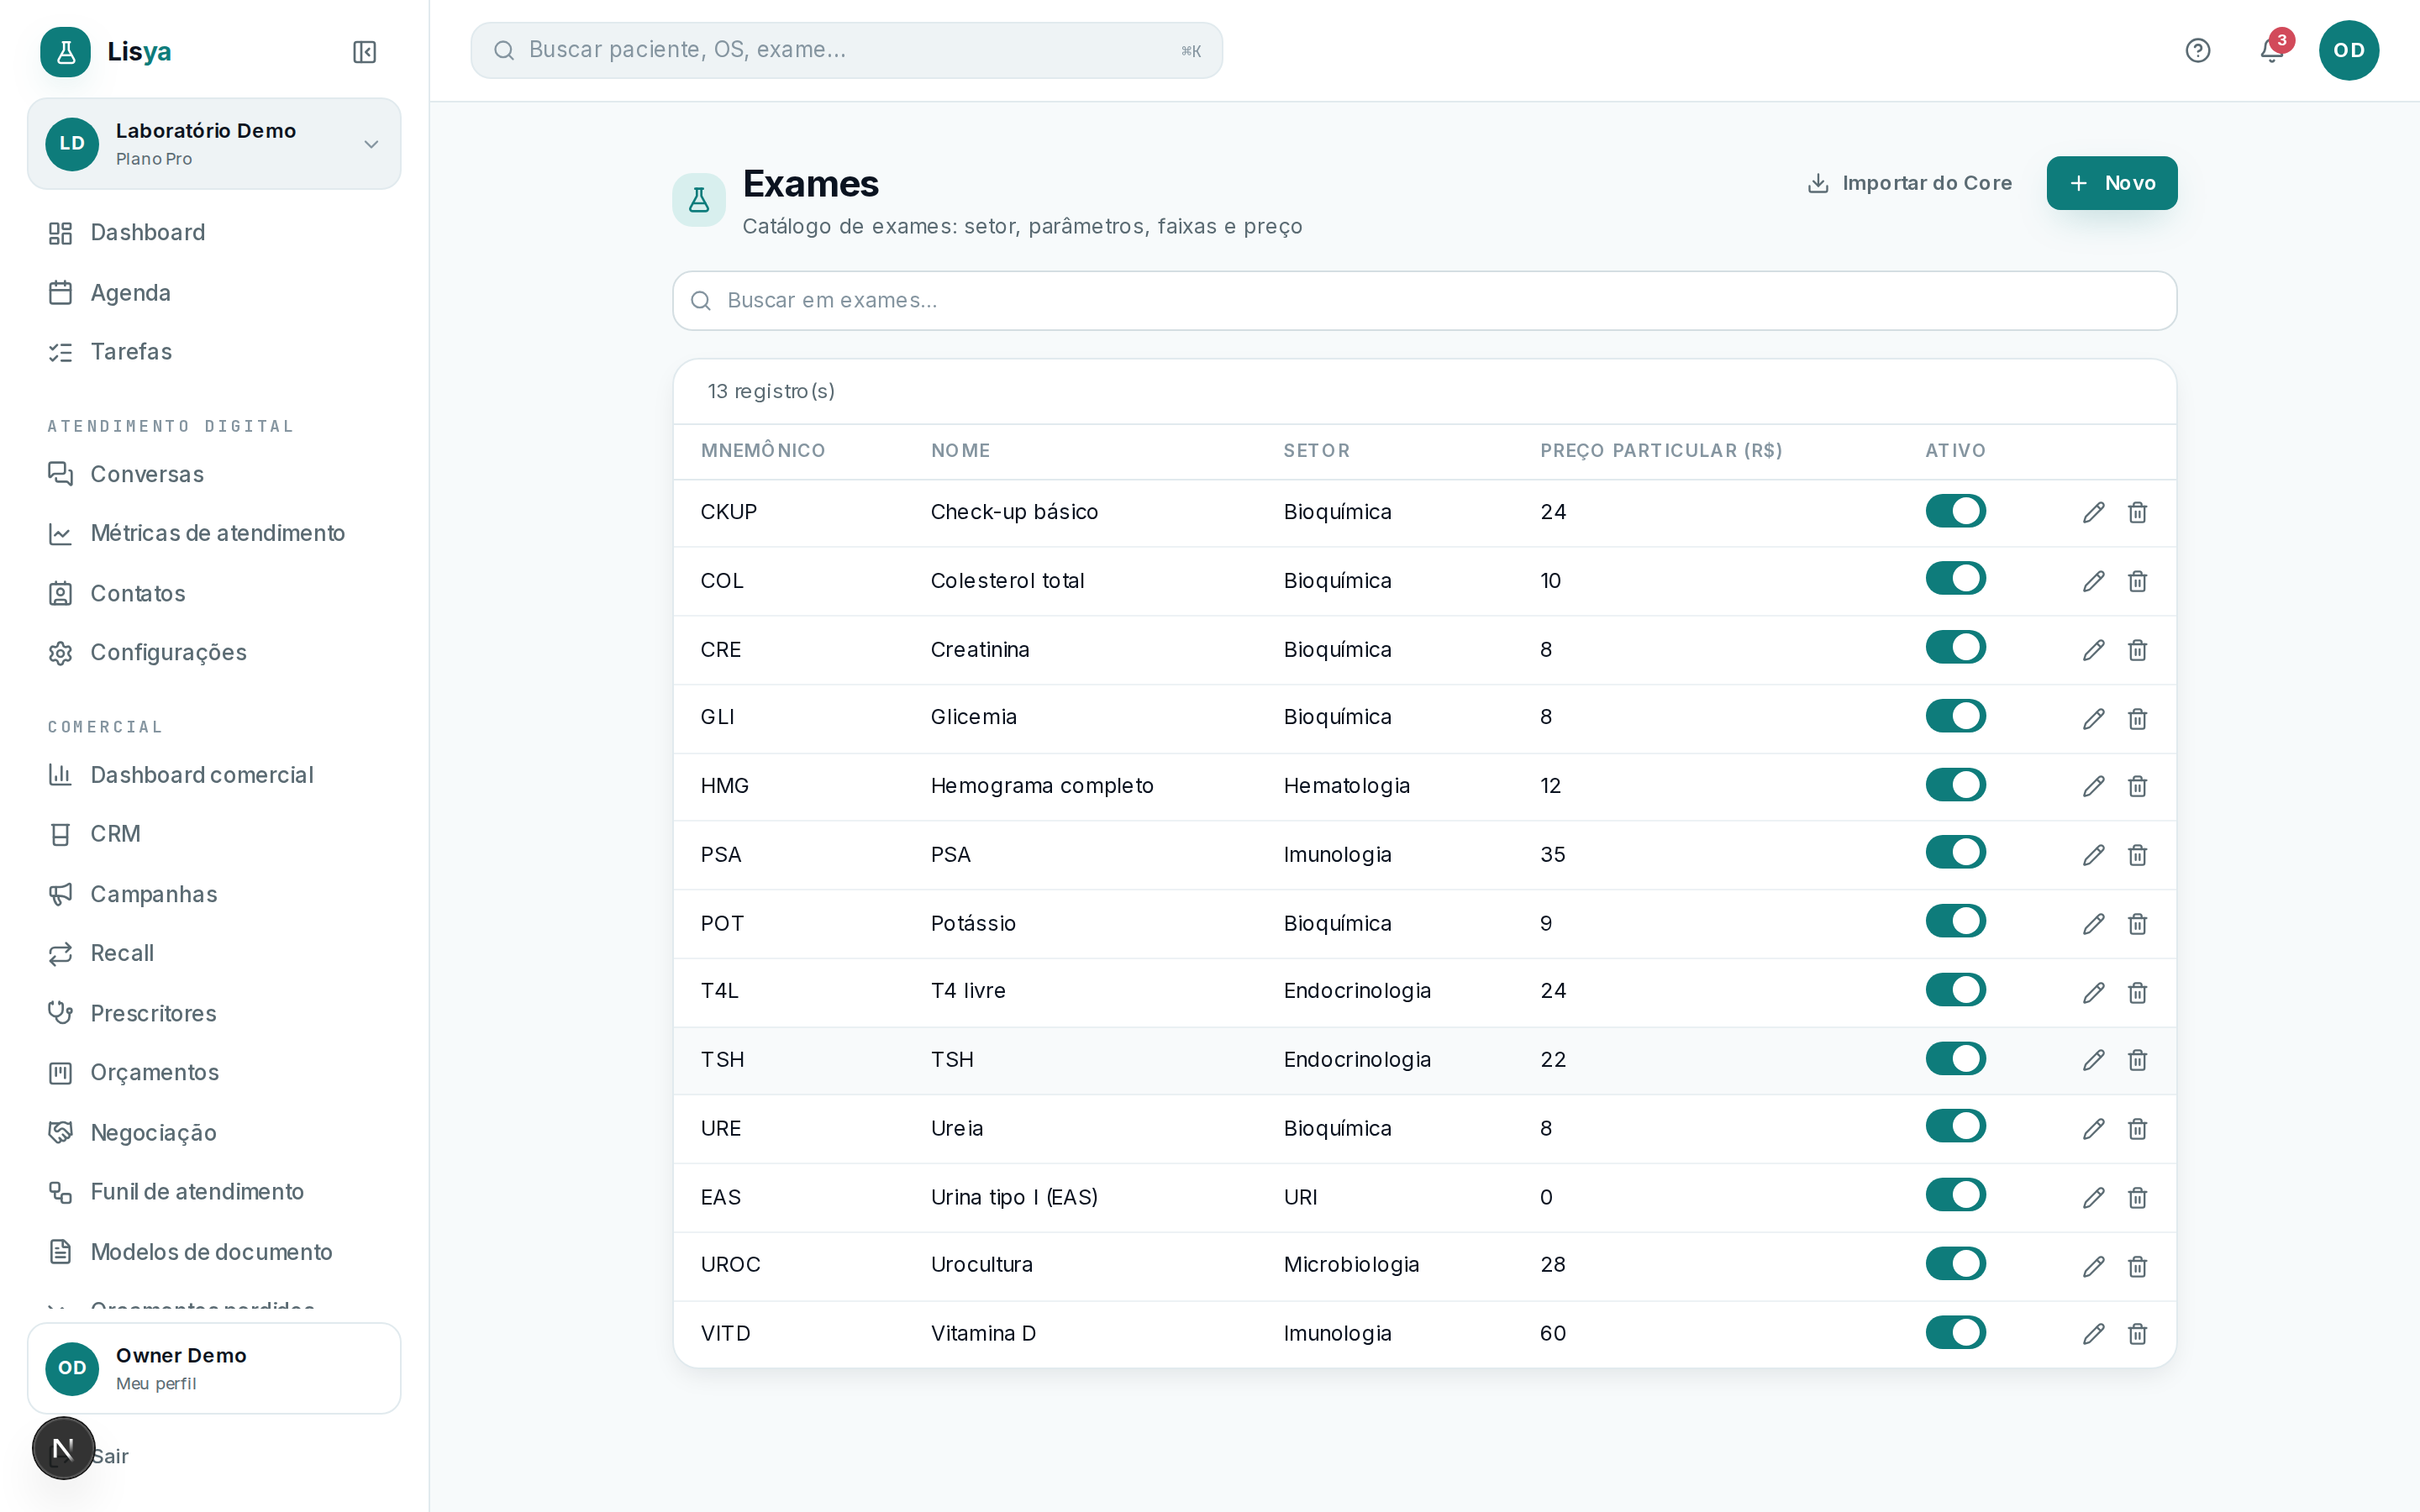Sort by the Mnemônico column header
2420x1512 pixels.
click(763, 451)
